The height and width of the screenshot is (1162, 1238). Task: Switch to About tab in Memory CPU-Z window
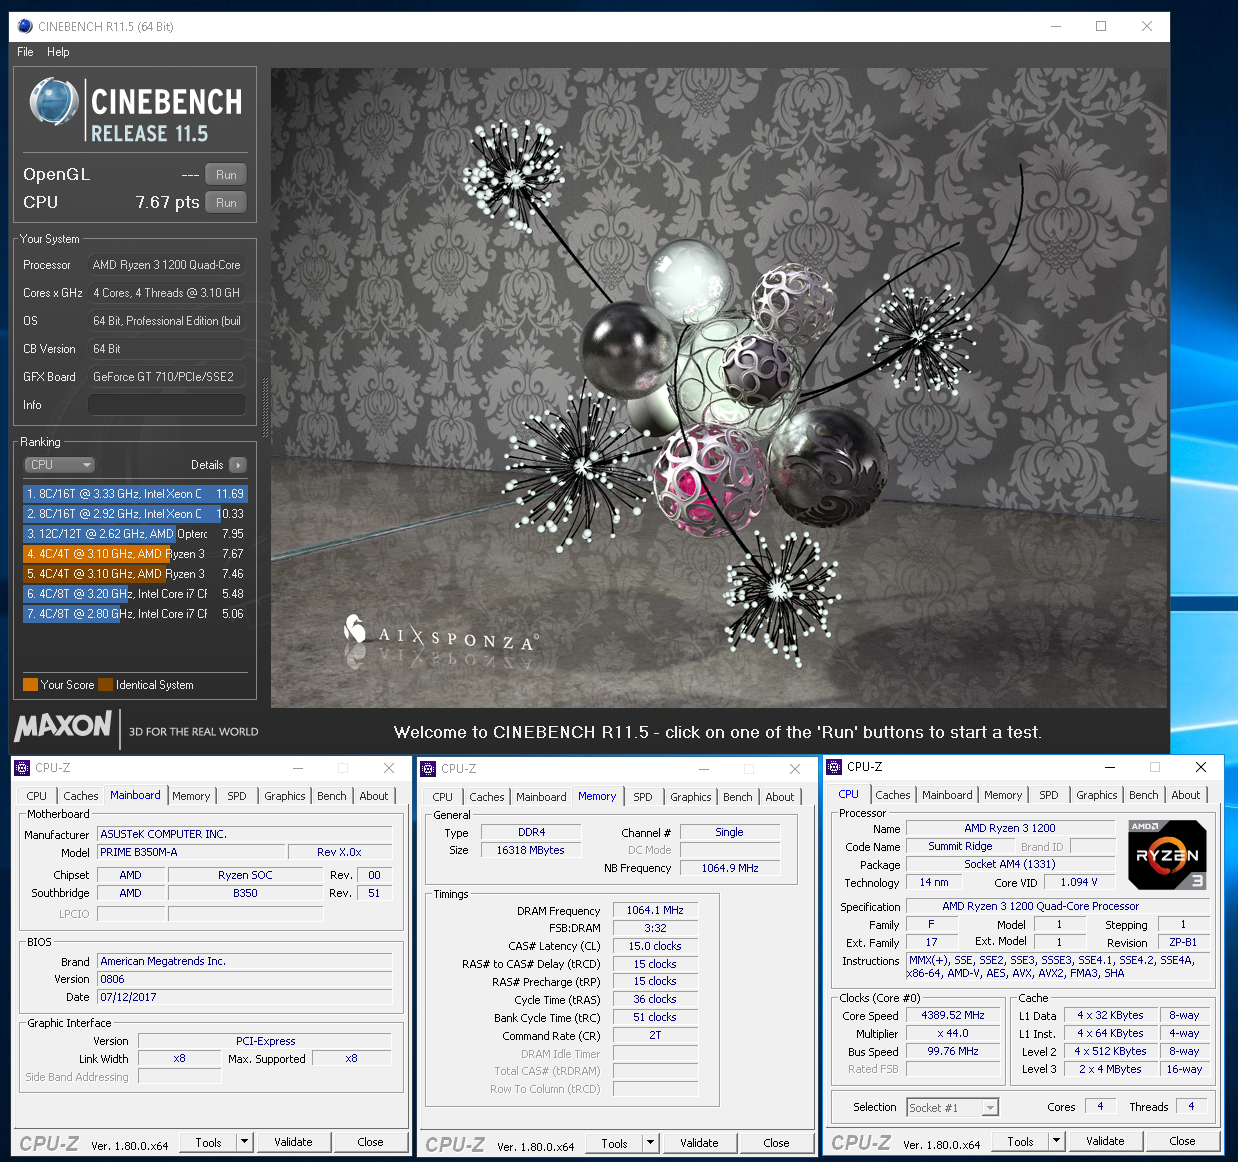(780, 797)
